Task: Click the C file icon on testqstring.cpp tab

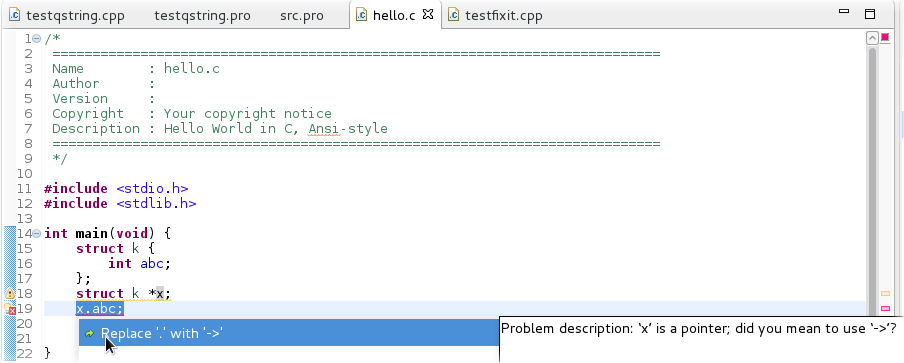Action: (15, 15)
